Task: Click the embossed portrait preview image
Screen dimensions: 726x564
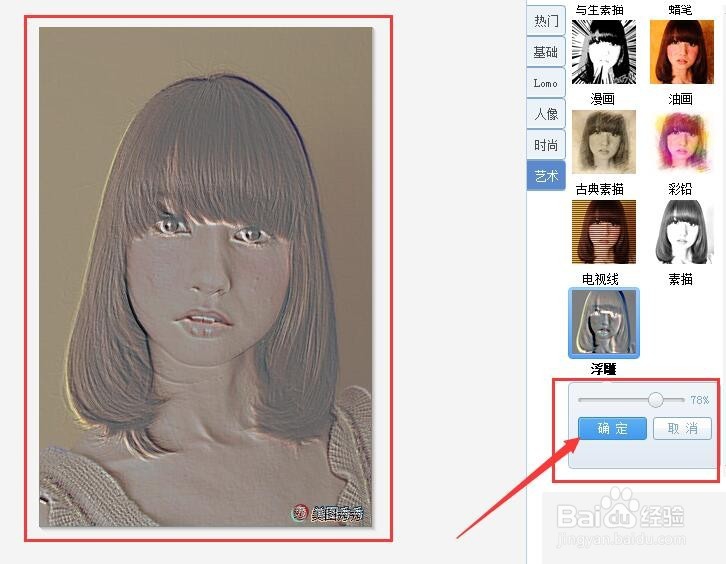Action: 206,276
